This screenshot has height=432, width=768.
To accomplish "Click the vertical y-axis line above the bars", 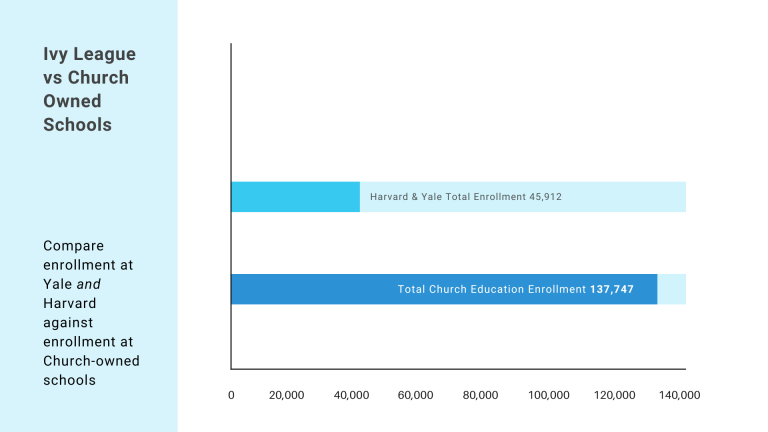I will [x=231, y=110].
